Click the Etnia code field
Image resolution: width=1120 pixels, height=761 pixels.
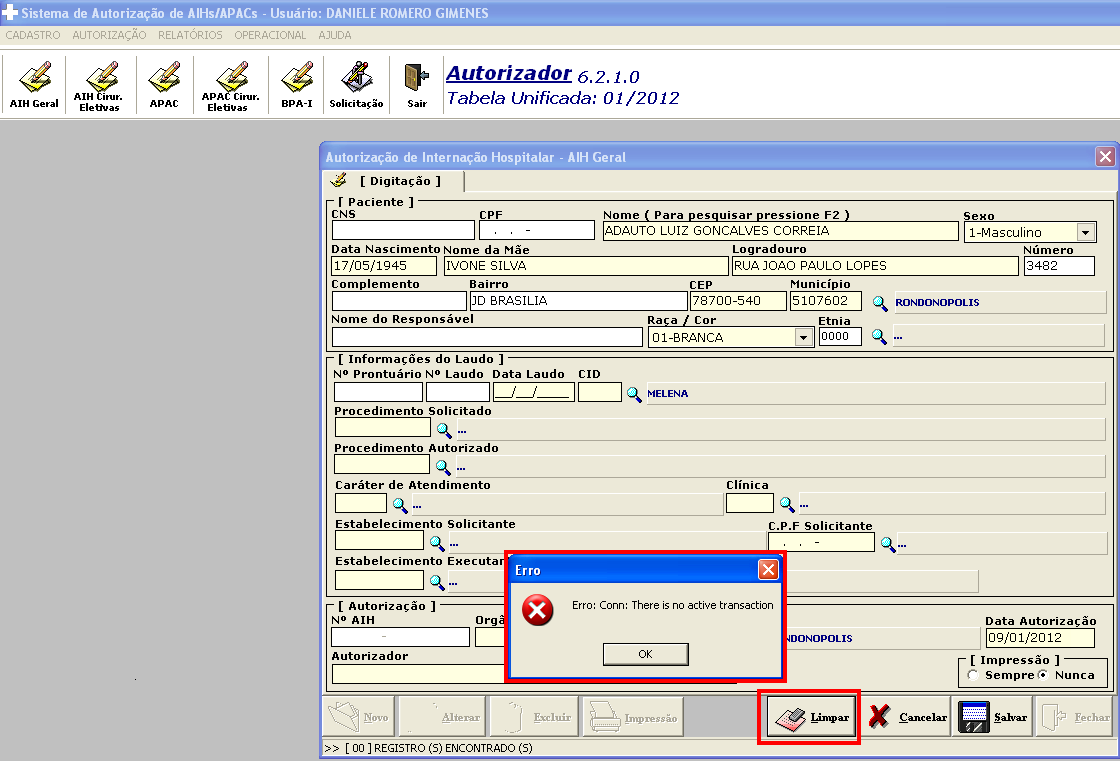click(x=840, y=337)
